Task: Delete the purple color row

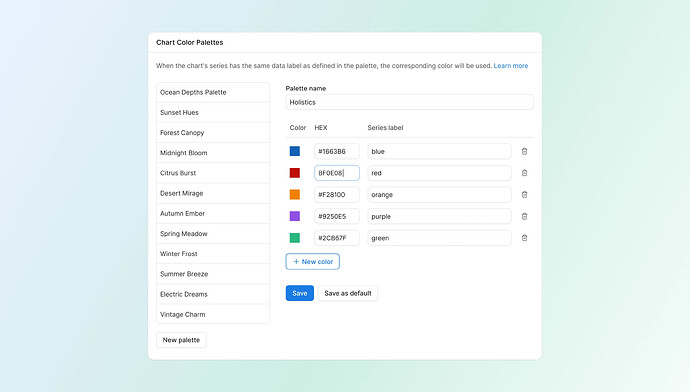Action: (524, 216)
